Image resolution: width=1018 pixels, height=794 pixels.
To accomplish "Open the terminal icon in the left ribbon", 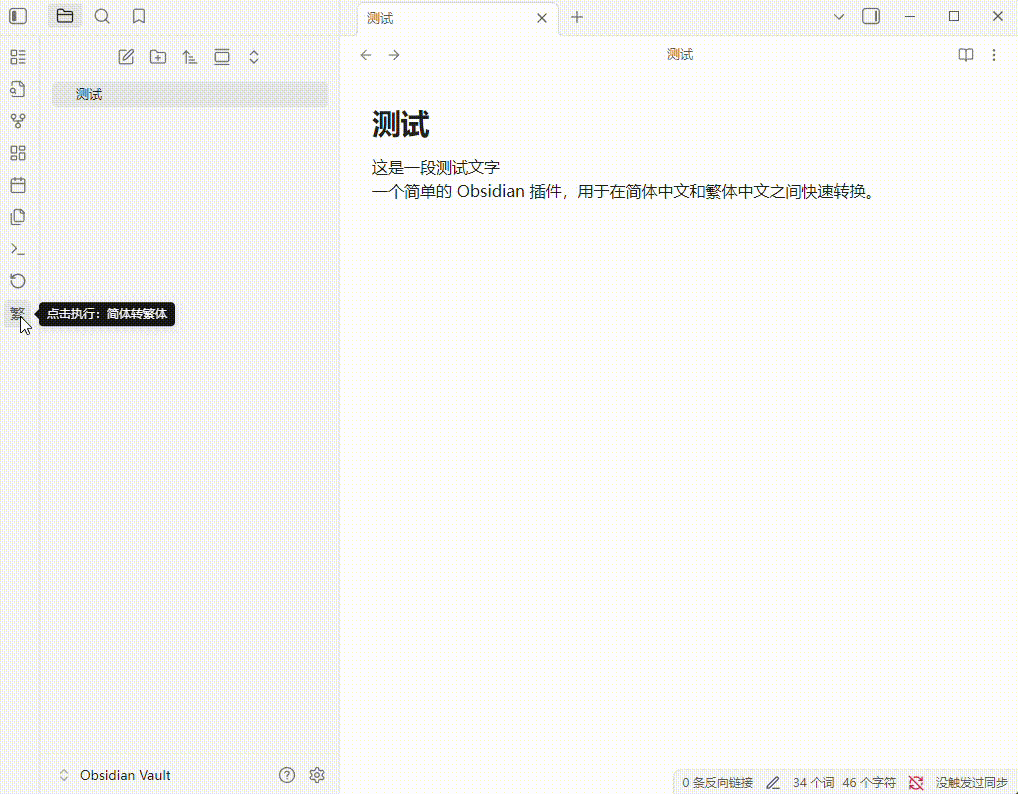I will point(17,248).
